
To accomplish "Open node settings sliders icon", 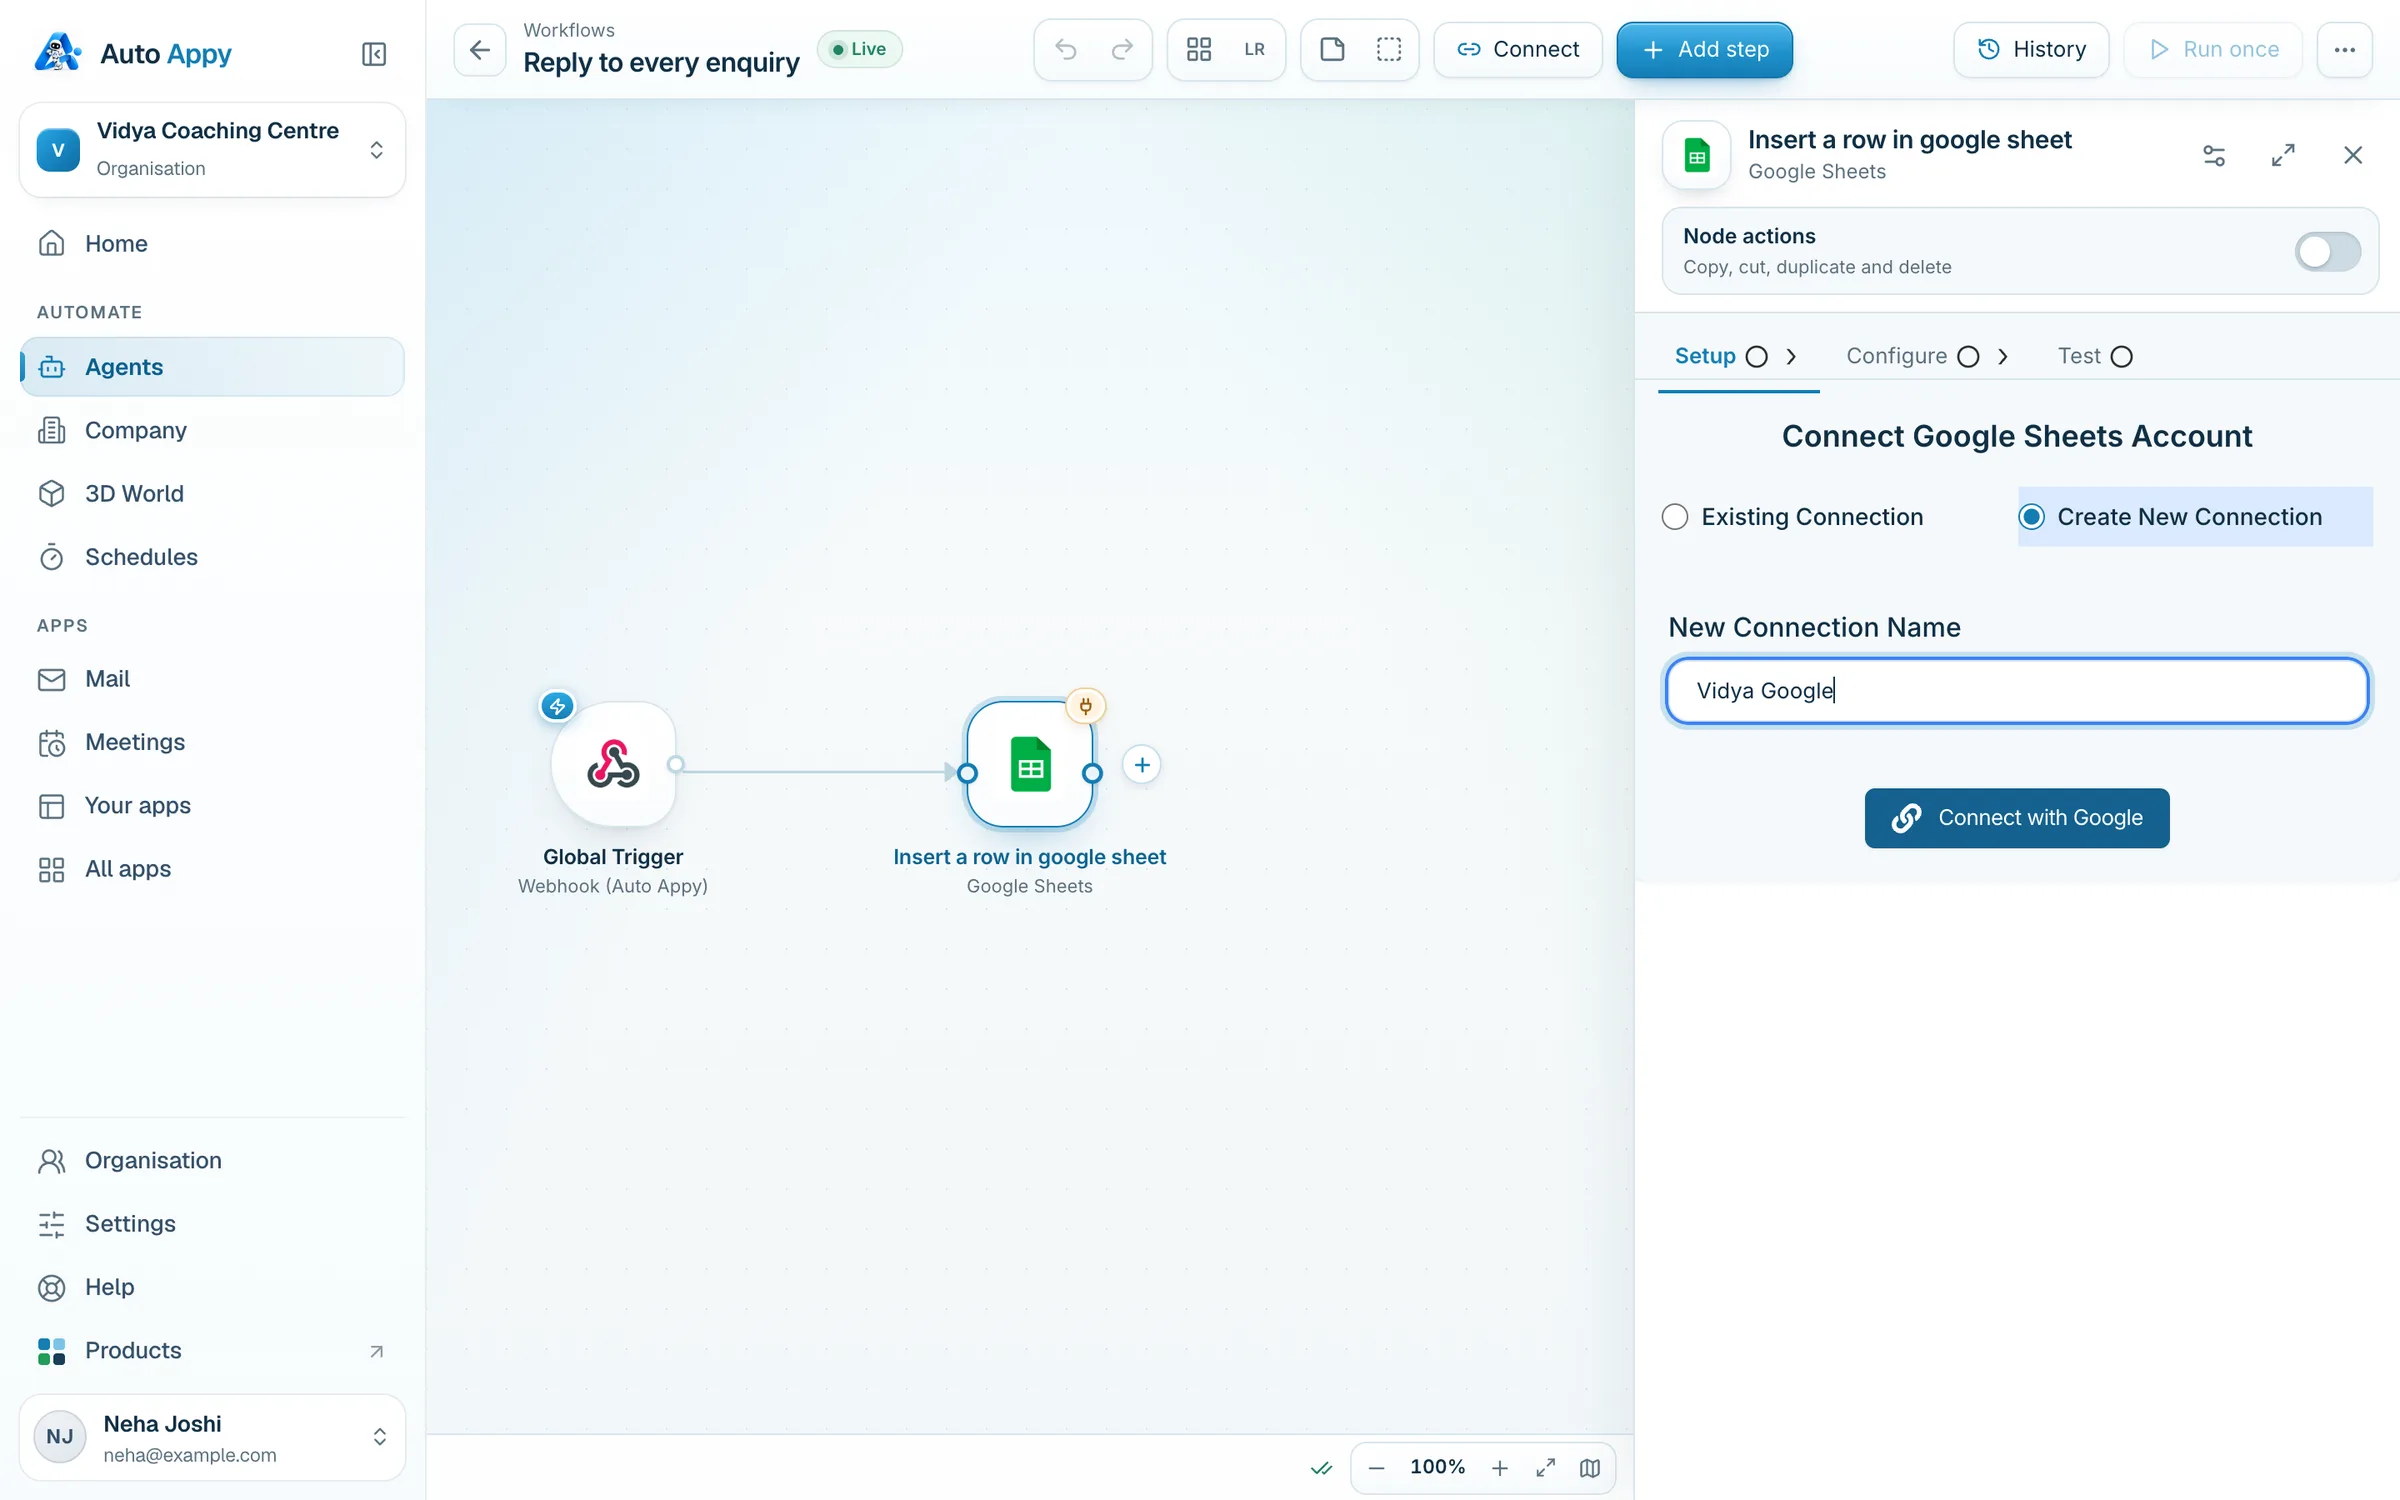I will 2213,155.
